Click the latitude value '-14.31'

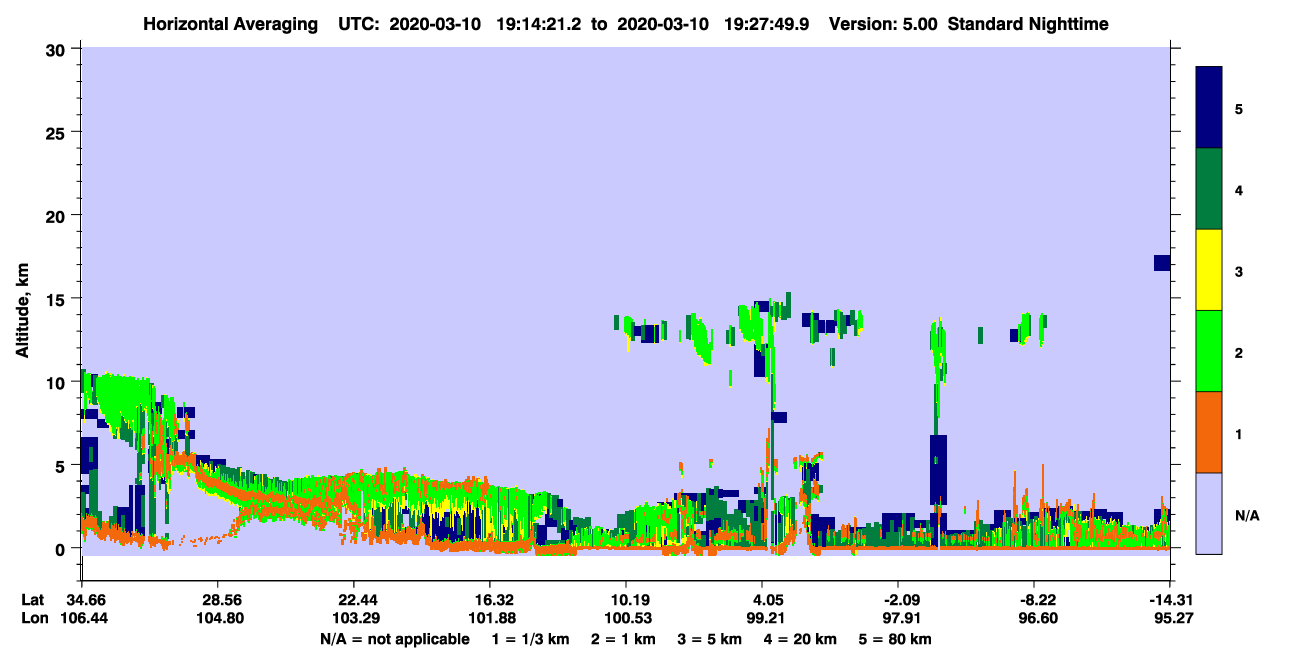(1170, 600)
